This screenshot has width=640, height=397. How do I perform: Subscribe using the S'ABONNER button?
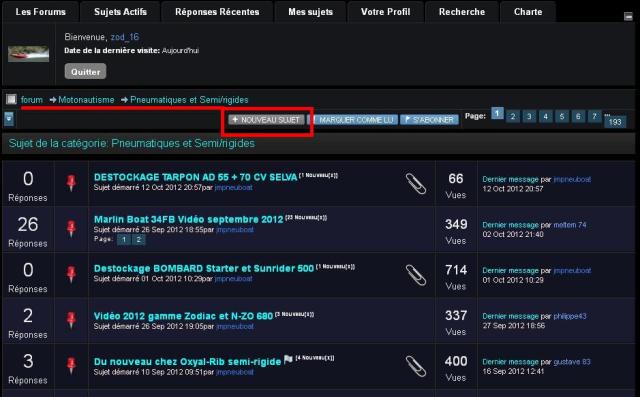[x=429, y=120]
